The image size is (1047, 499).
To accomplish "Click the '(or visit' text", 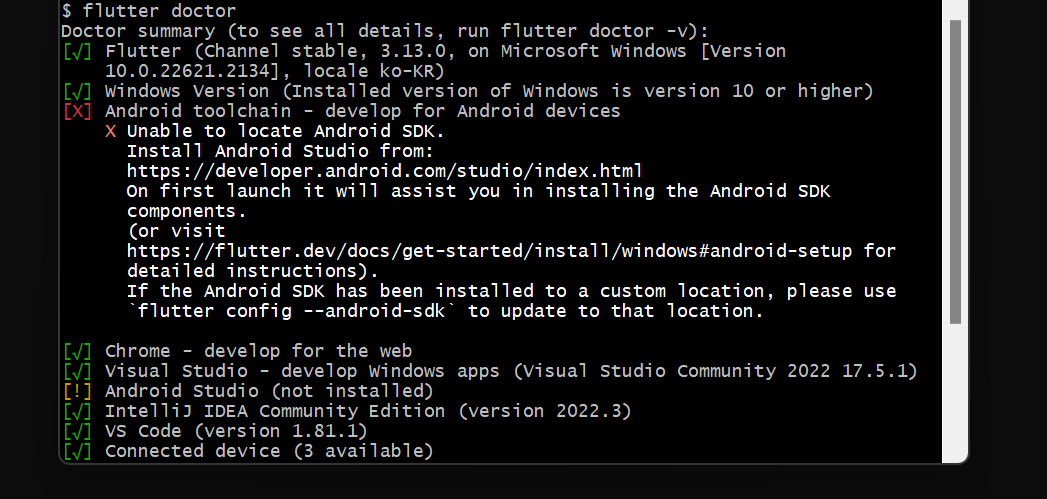I will [176, 231].
